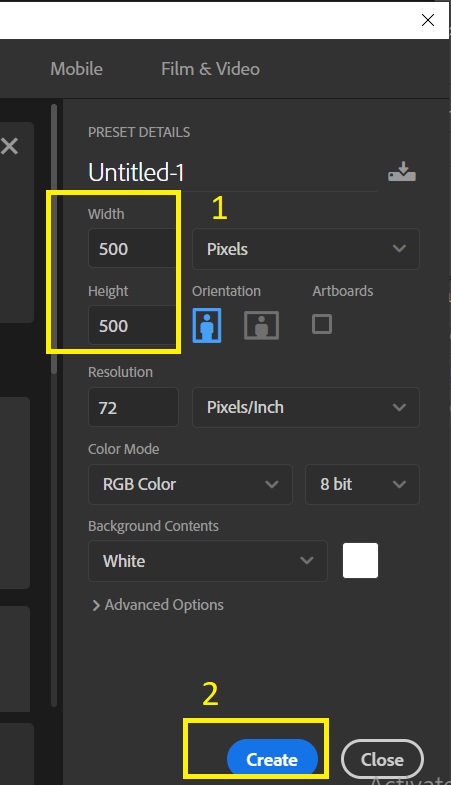Close the dialog with top-right X
451x785 pixels.
coord(428,20)
